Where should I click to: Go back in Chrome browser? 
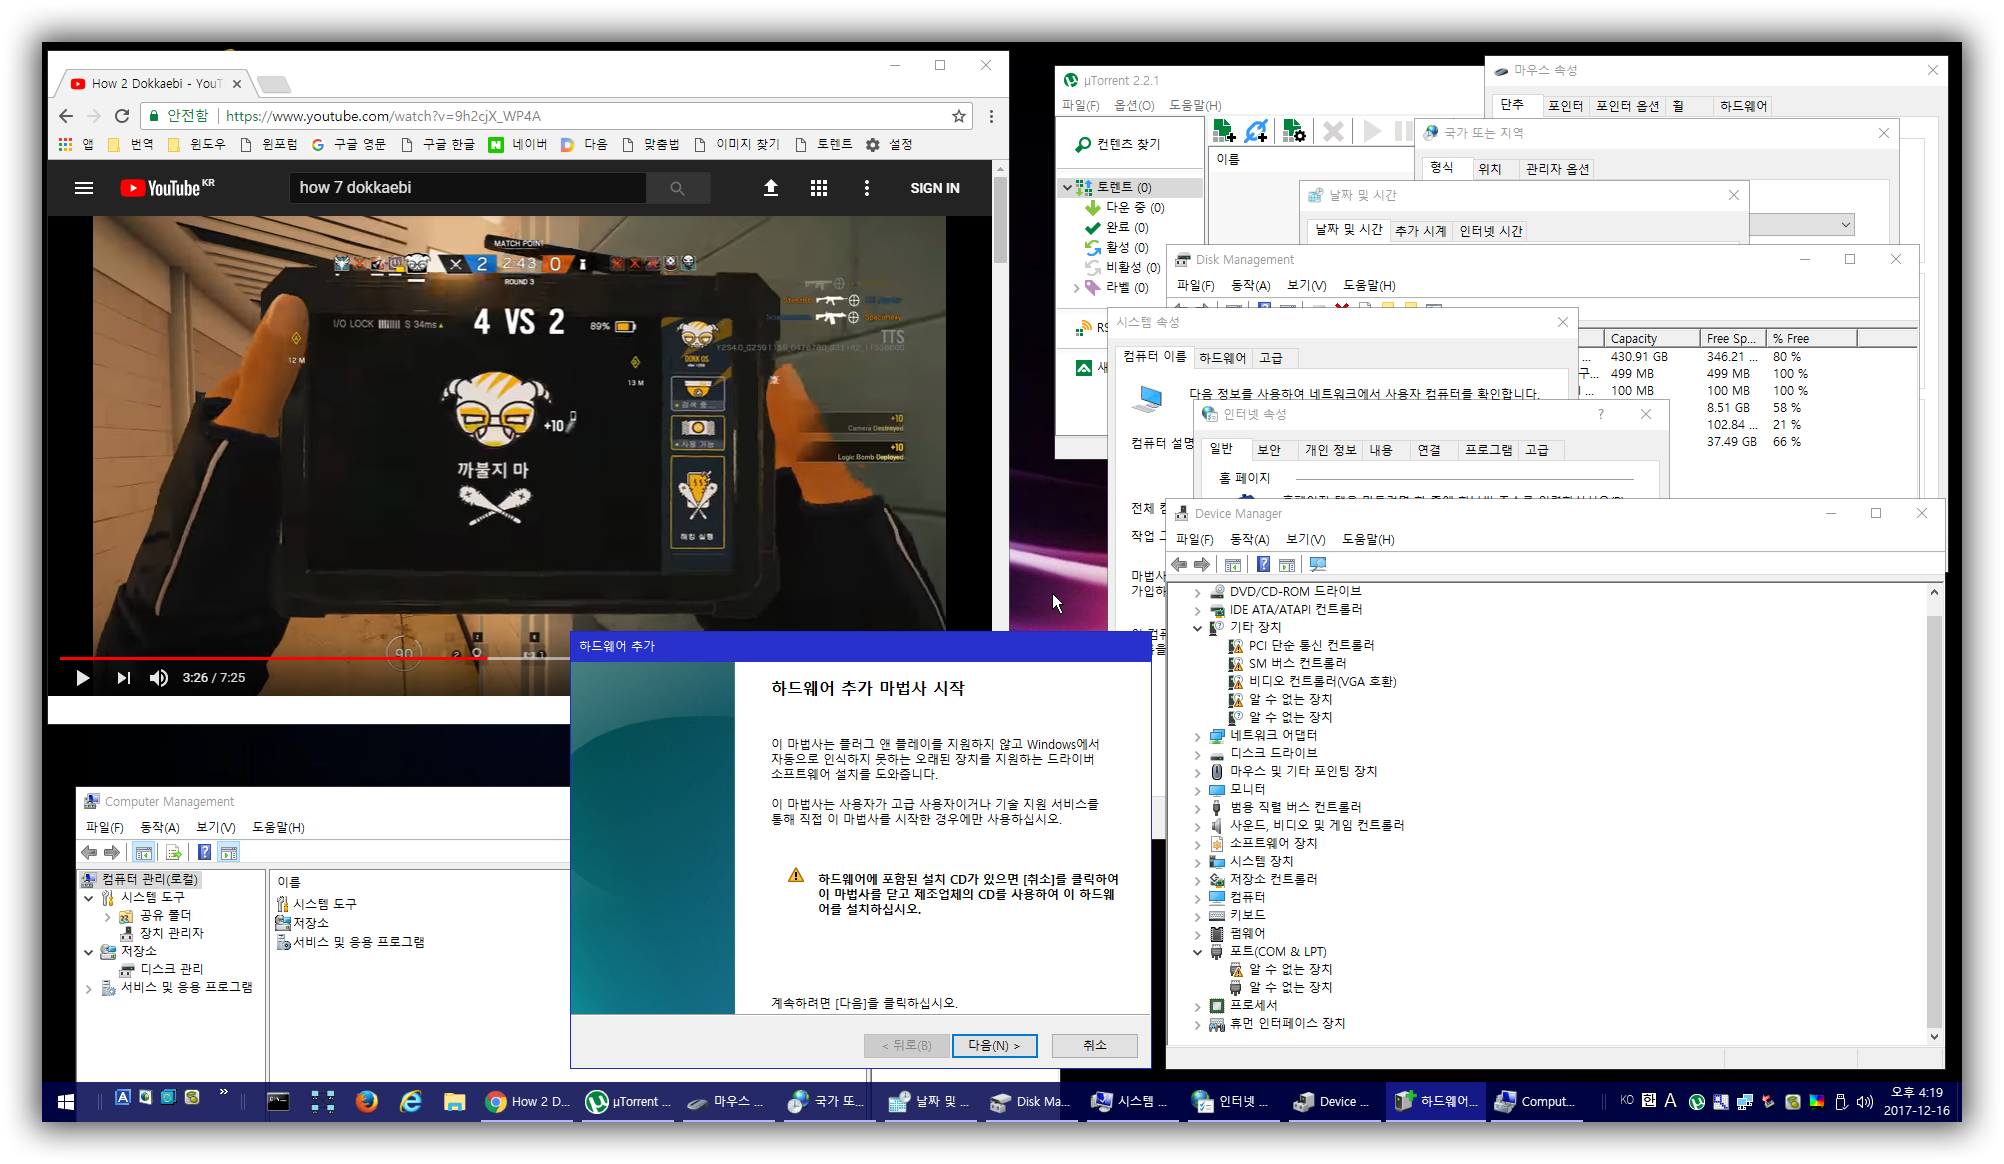[x=66, y=116]
